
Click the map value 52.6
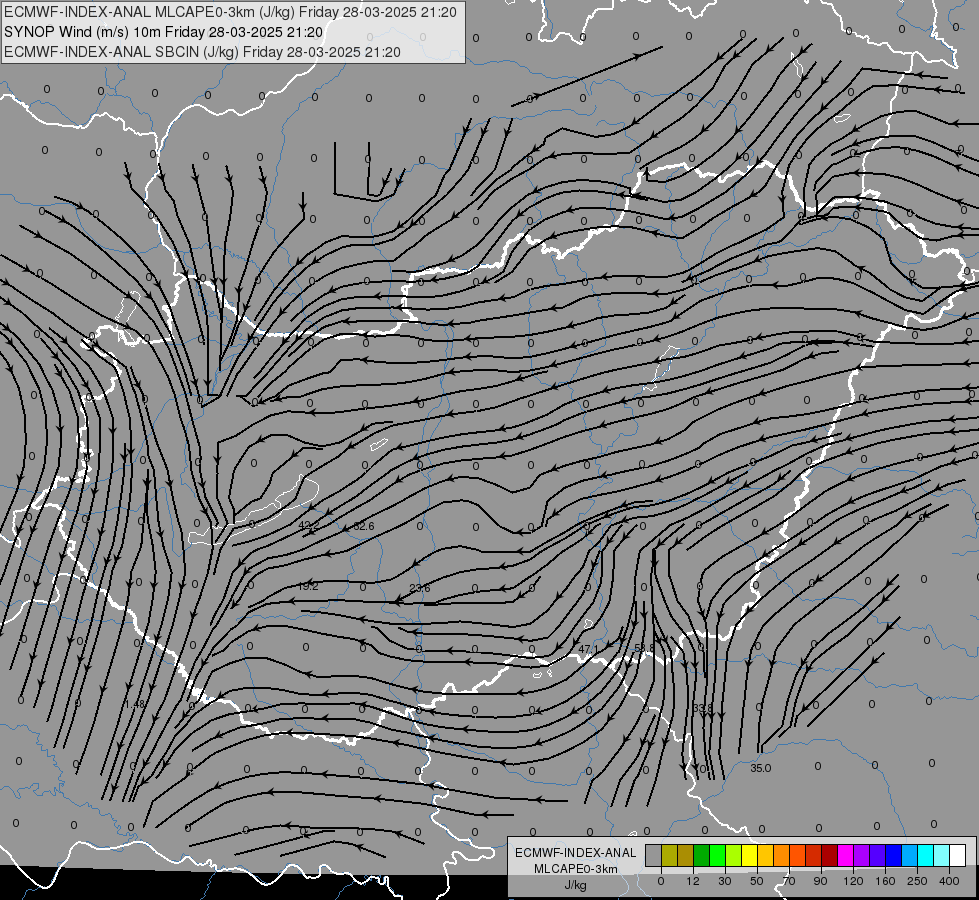point(364,527)
